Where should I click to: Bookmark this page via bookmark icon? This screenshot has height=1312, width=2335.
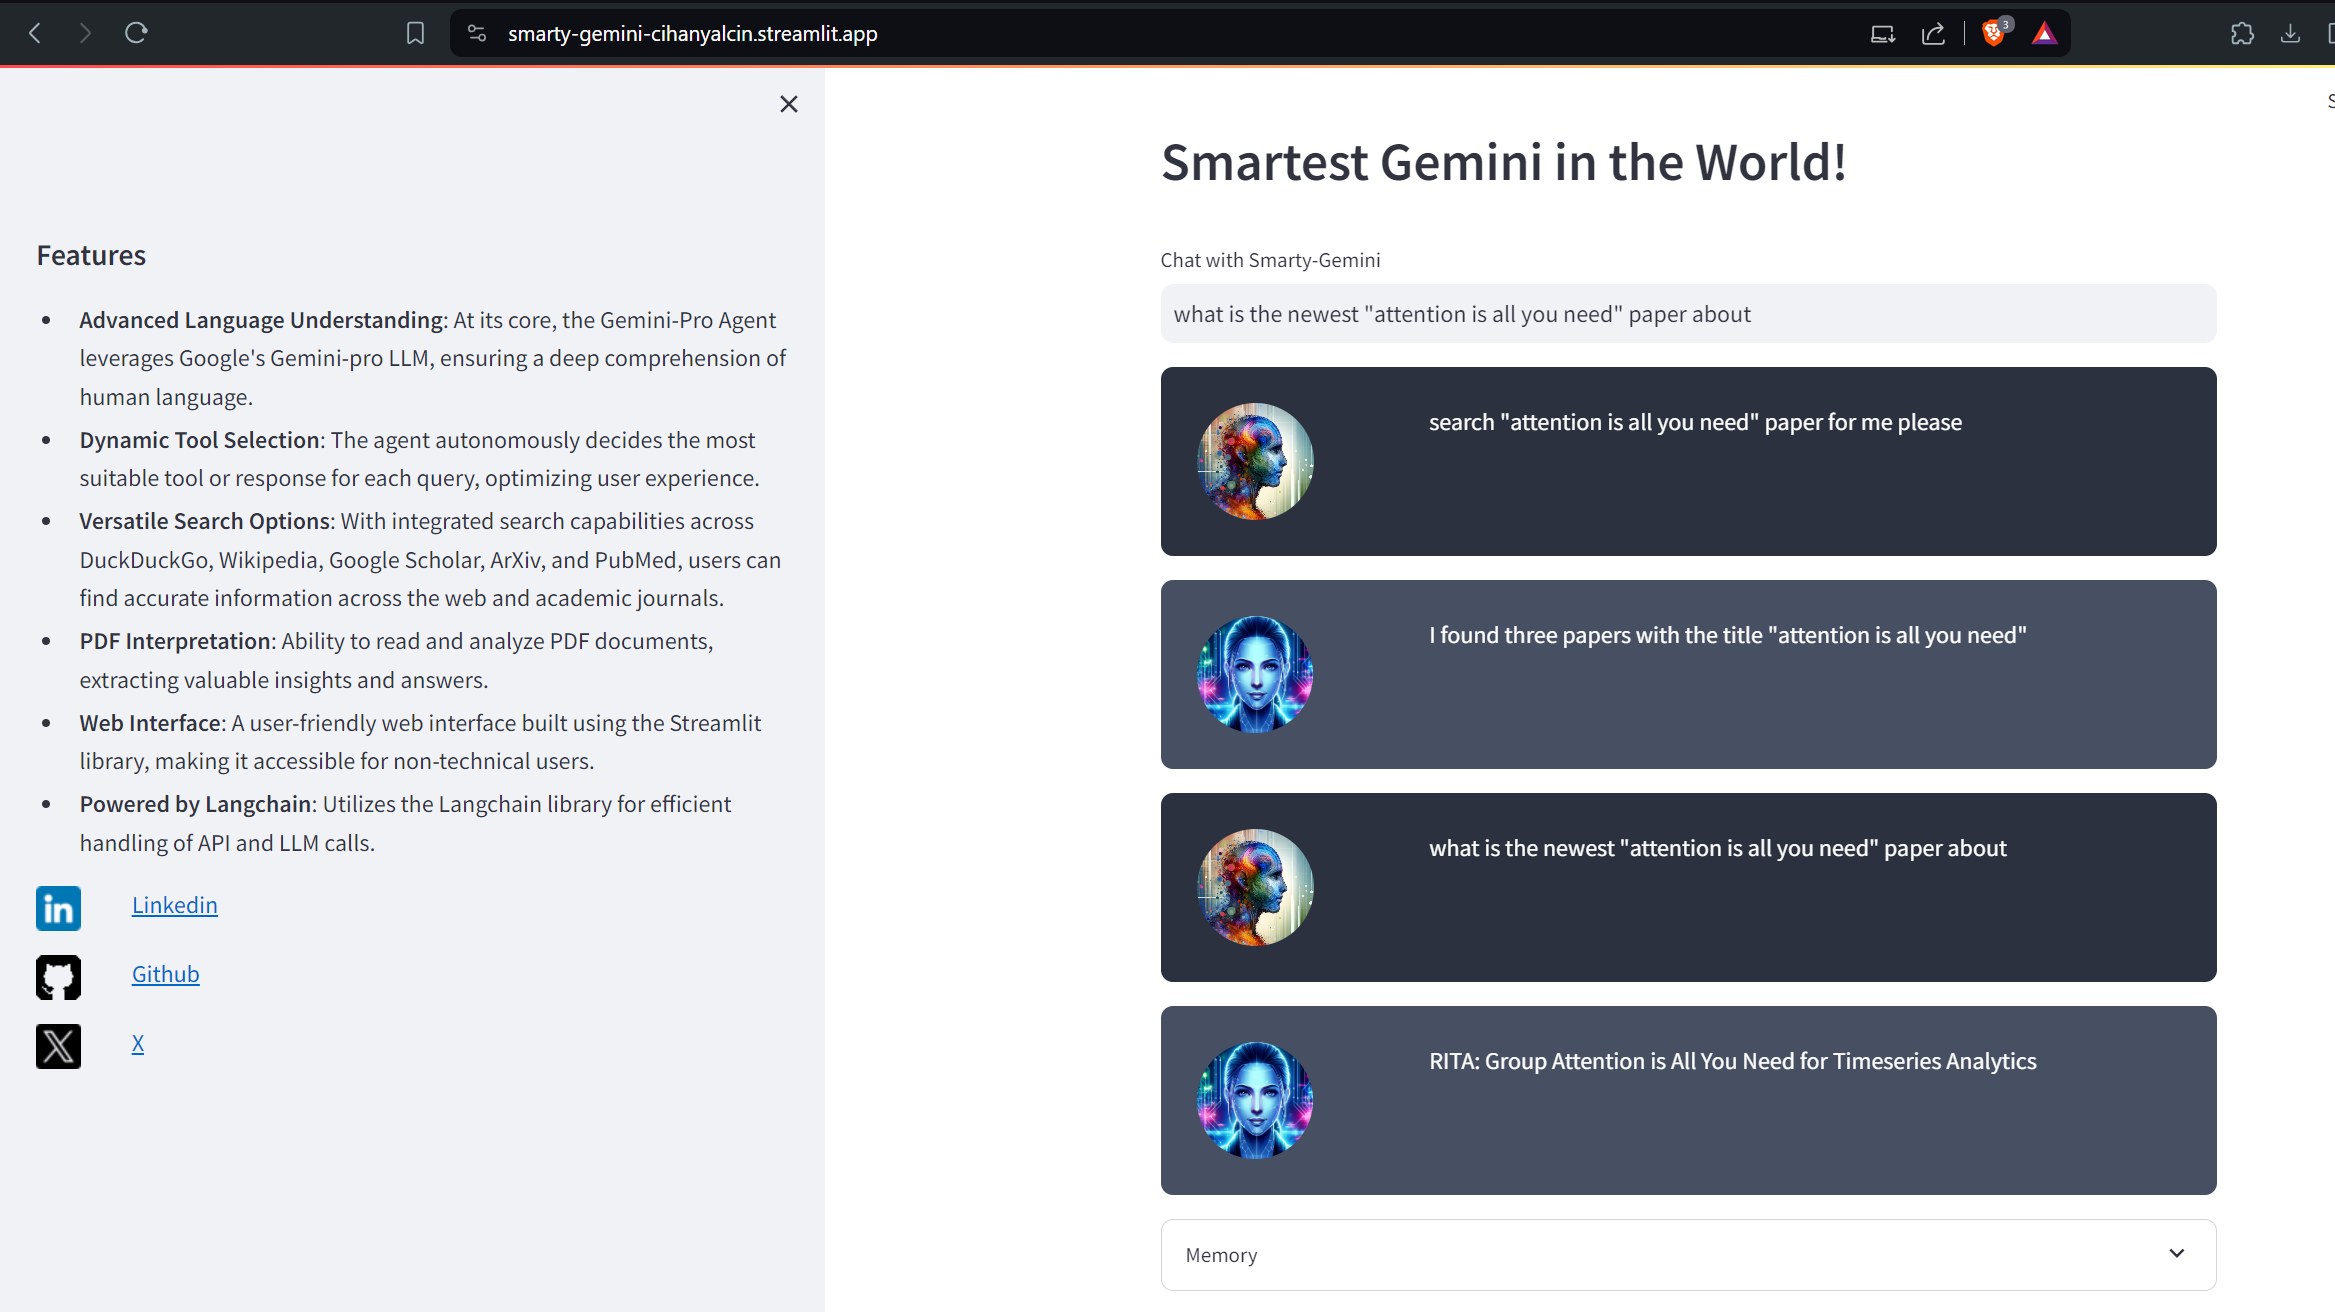point(415,33)
